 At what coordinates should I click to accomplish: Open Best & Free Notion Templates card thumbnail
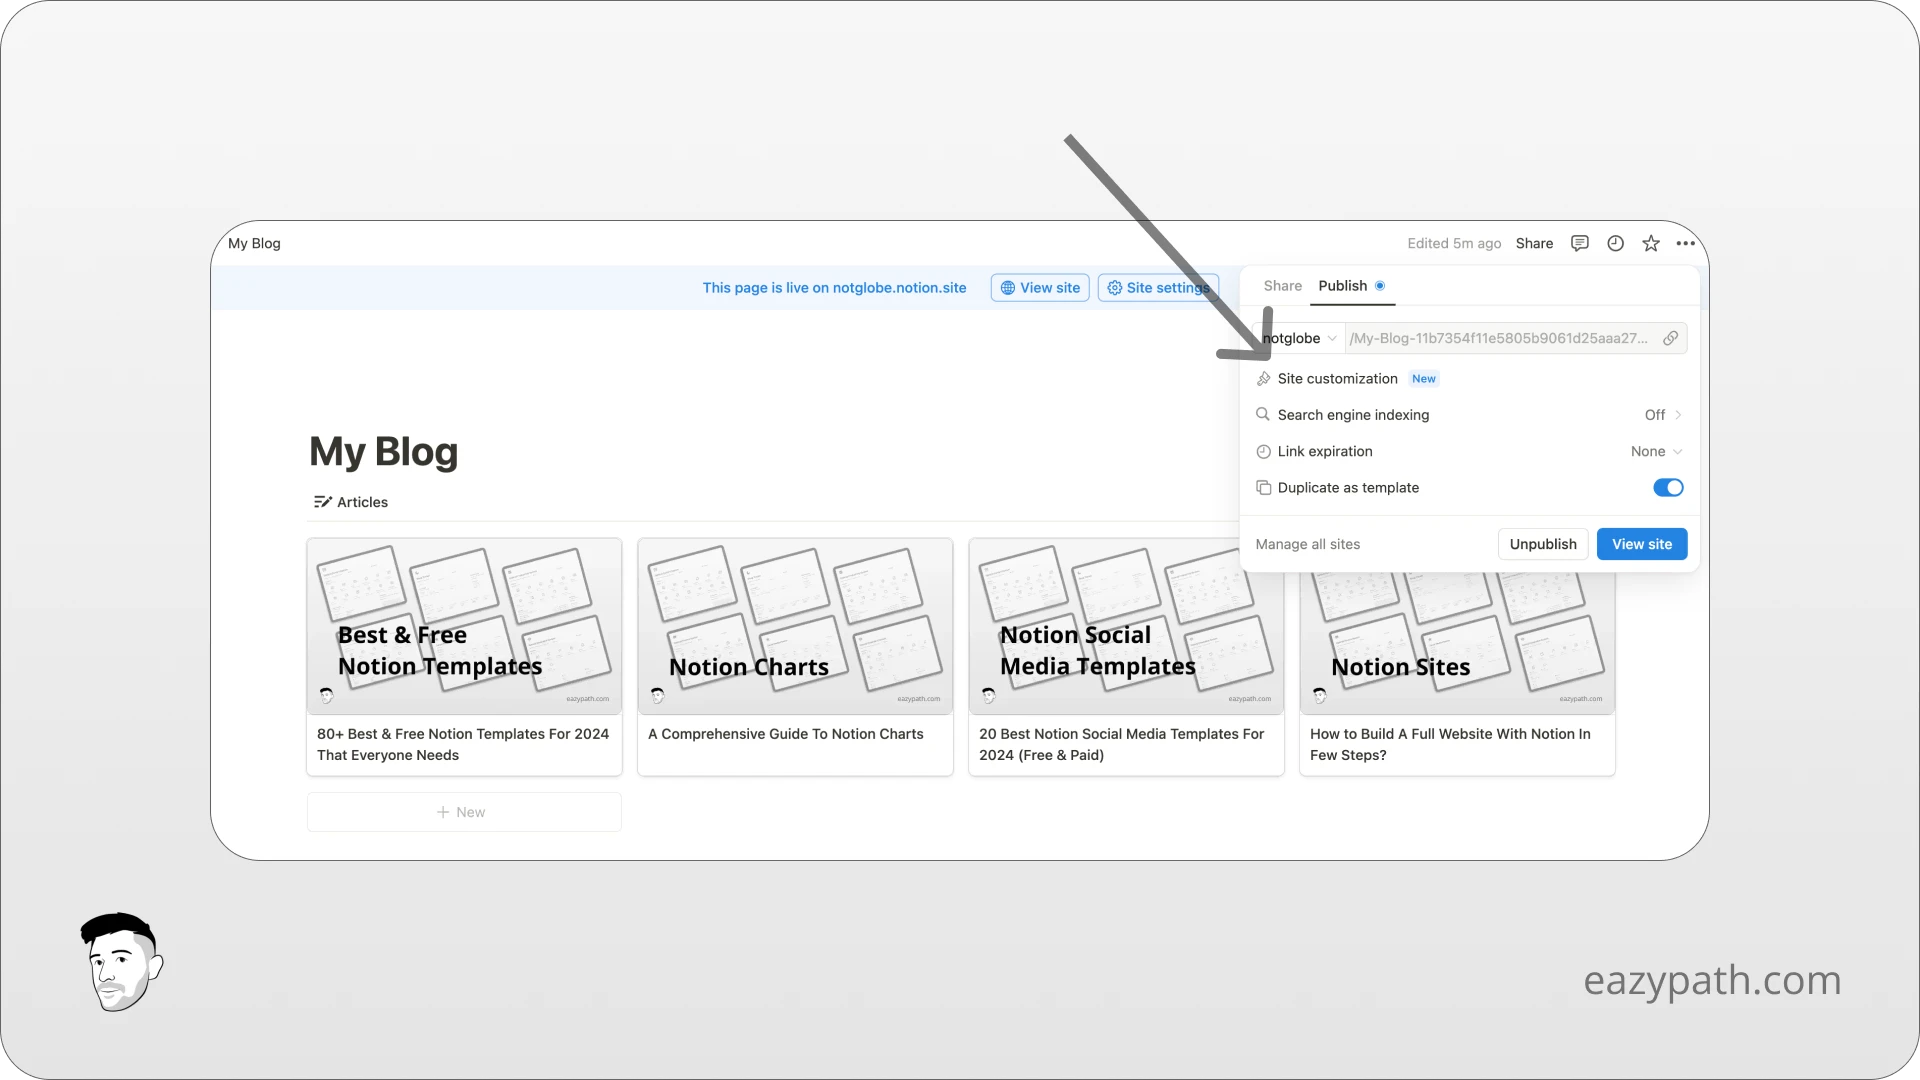click(464, 627)
